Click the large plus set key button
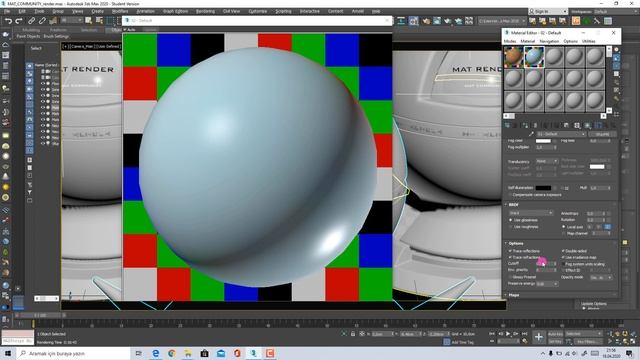The width and height of the screenshot is (640, 360). click(539, 337)
